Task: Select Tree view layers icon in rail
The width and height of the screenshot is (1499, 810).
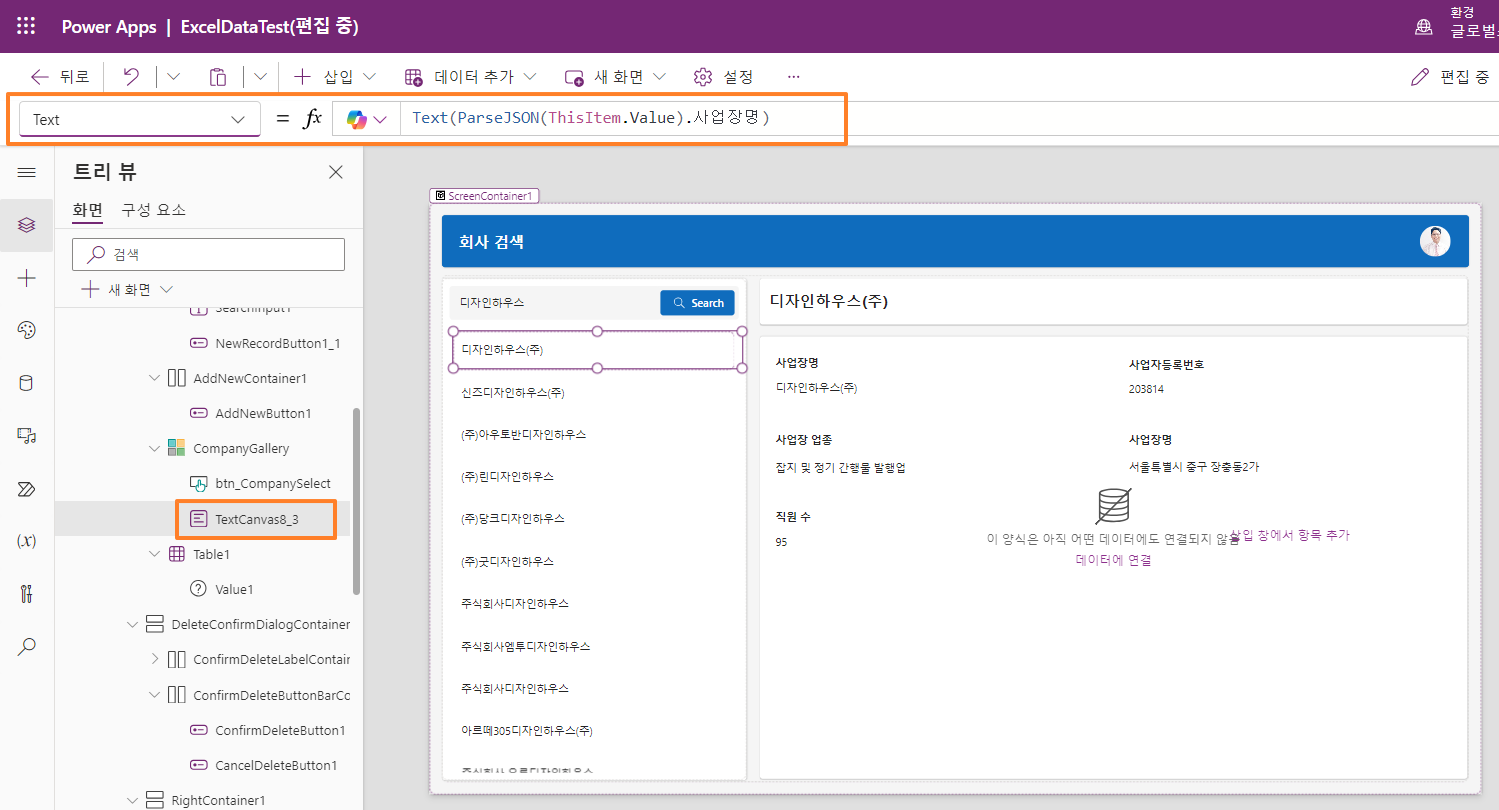Action: click(27, 225)
